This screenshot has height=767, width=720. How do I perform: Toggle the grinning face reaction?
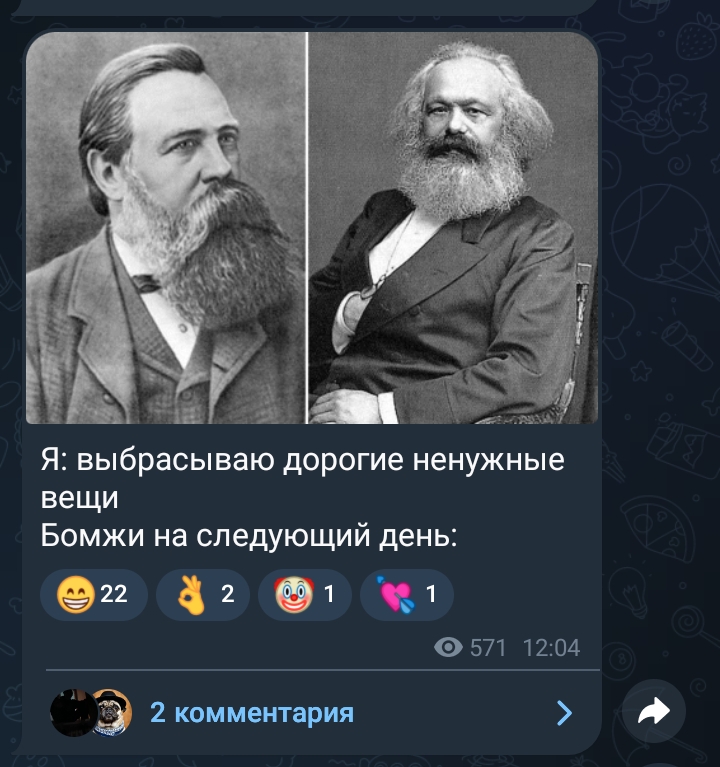pyautogui.click(x=94, y=594)
